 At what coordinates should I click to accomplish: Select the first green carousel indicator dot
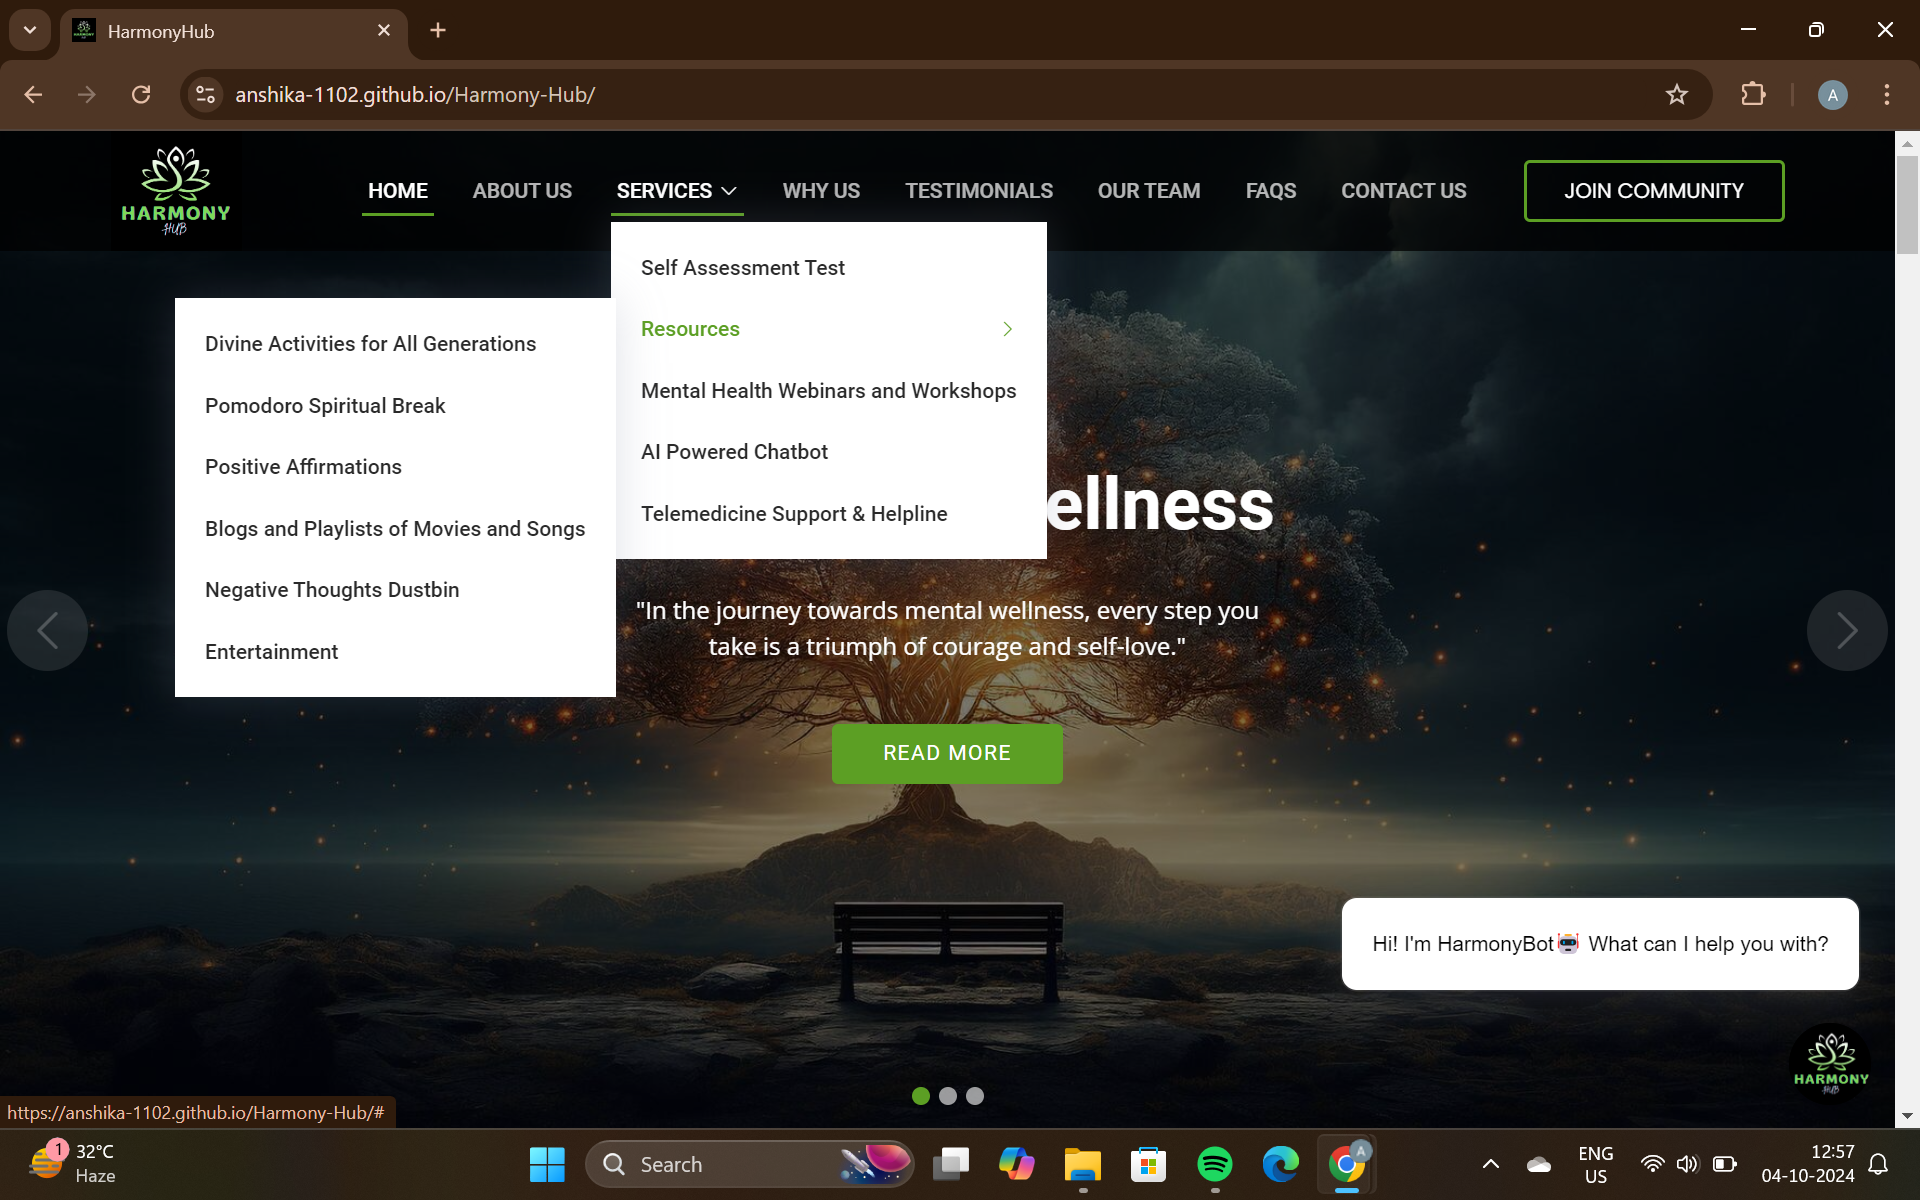pos(921,1096)
